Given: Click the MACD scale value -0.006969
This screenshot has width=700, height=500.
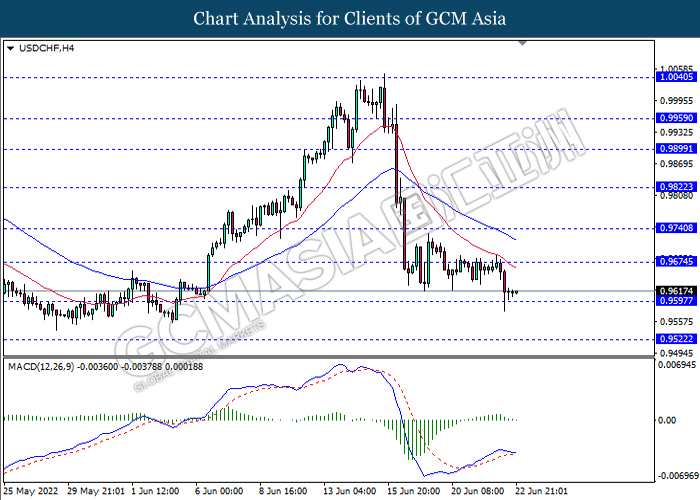Looking at the screenshot, I should [x=677, y=475].
